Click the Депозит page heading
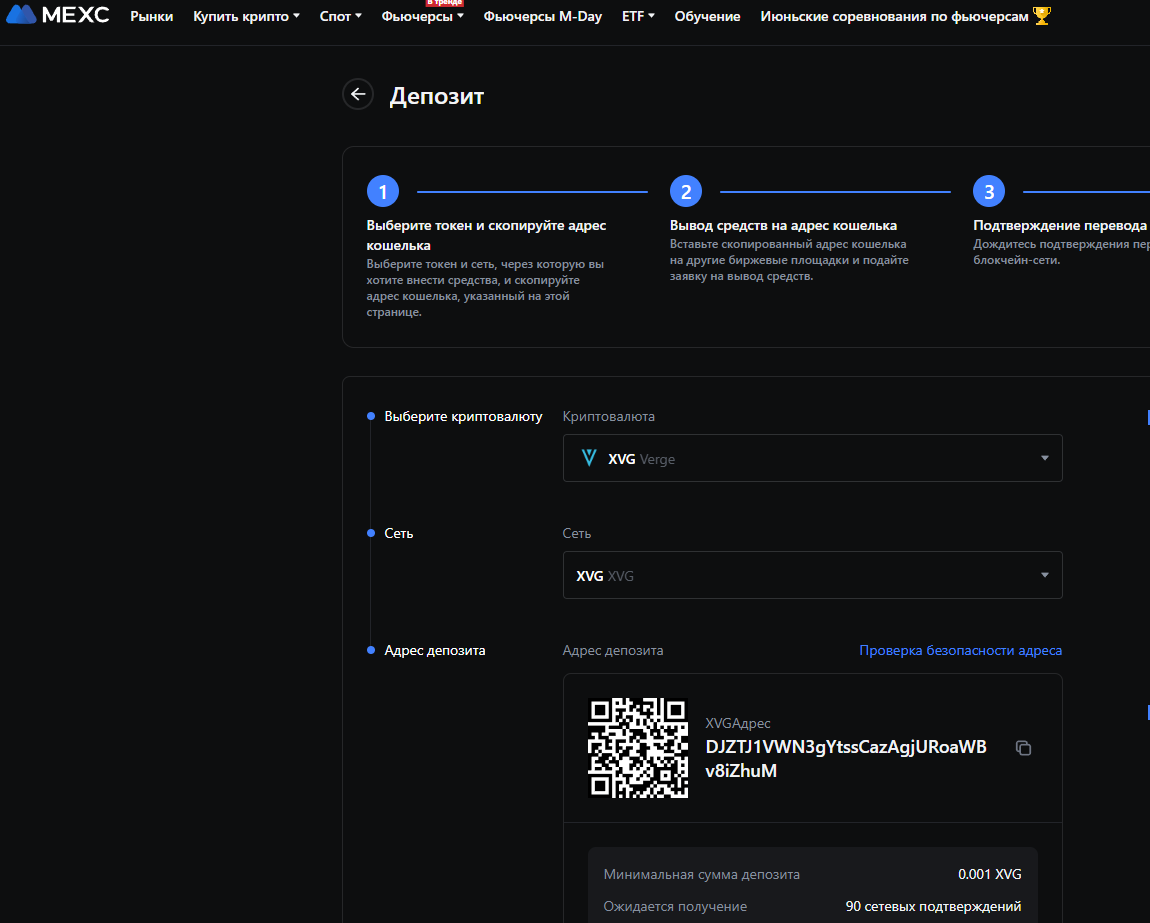The image size is (1150, 923). (x=436, y=95)
